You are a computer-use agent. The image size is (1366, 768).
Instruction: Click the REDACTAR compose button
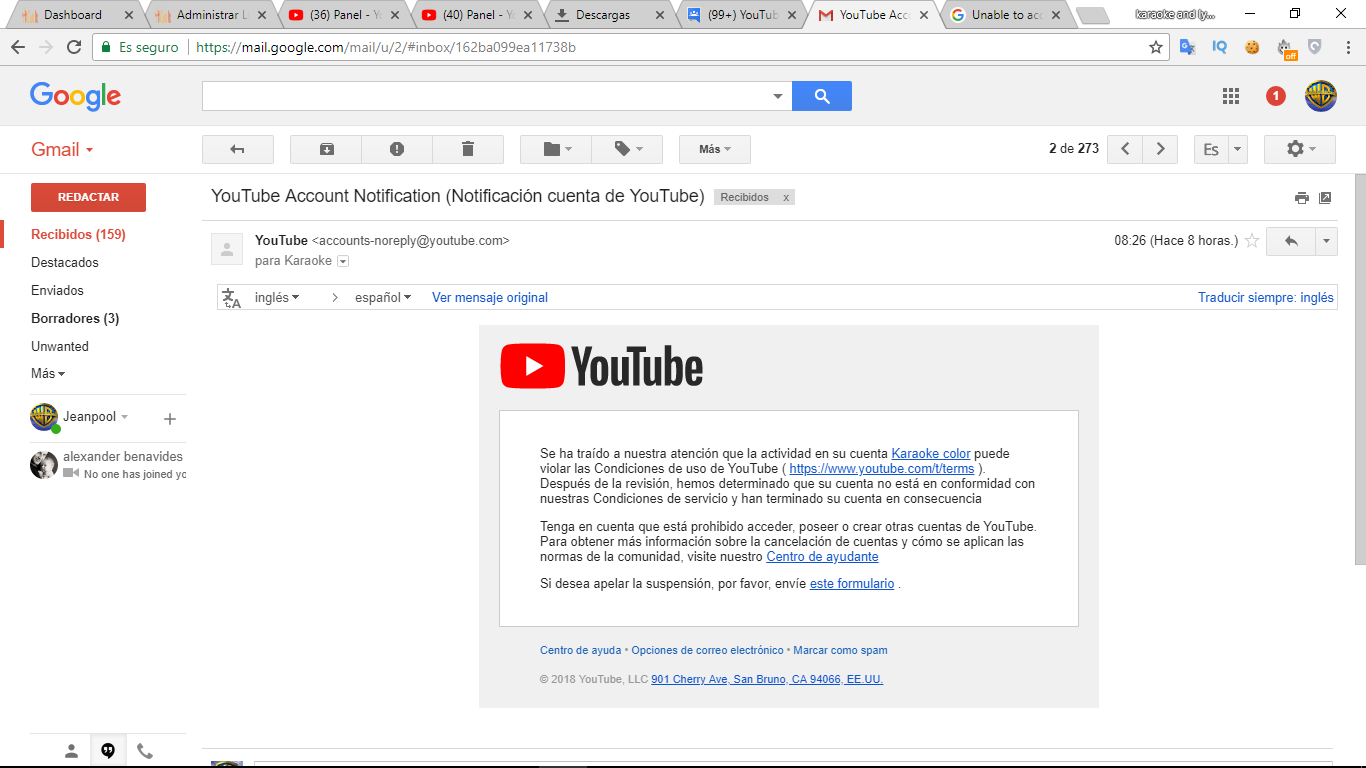coord(88,197)
